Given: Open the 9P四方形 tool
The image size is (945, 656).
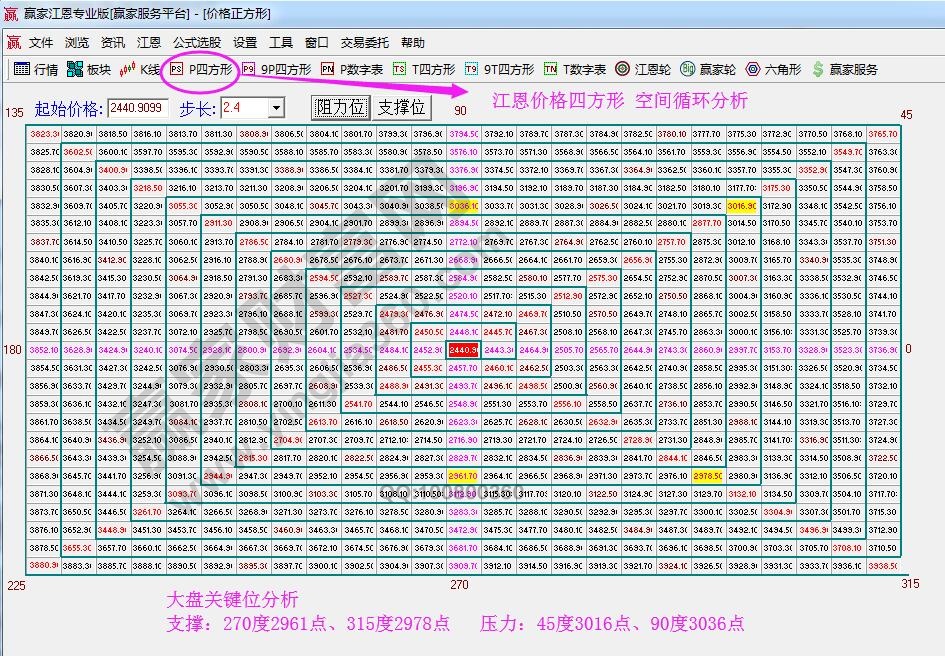Looking at the screenshot, I should [x=277, y=70].
